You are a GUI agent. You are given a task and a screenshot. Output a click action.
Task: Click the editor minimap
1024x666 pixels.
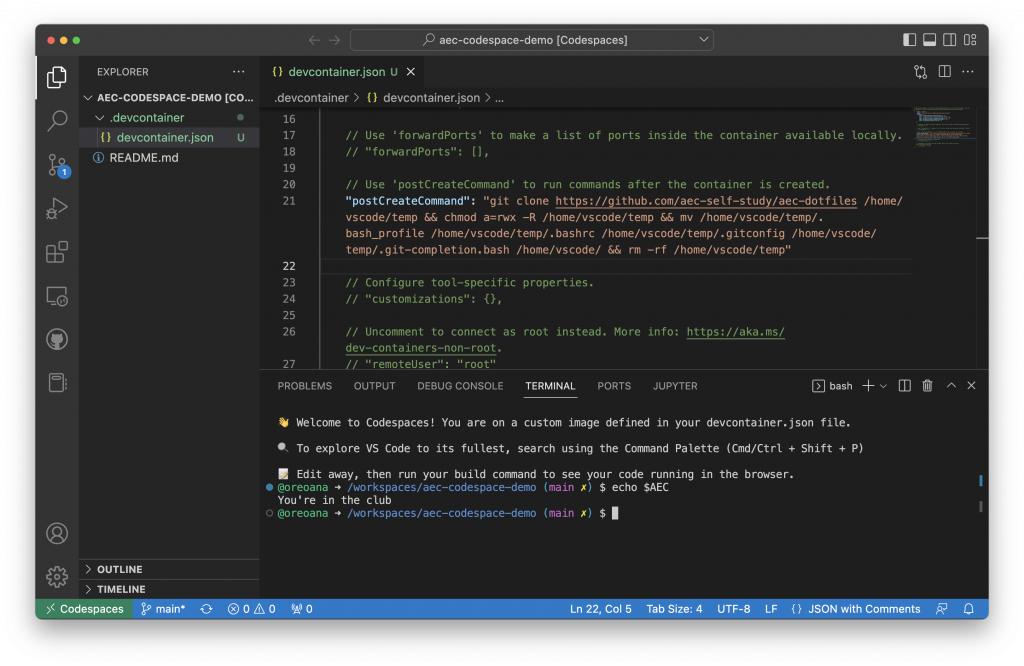[x=944, y=128]
